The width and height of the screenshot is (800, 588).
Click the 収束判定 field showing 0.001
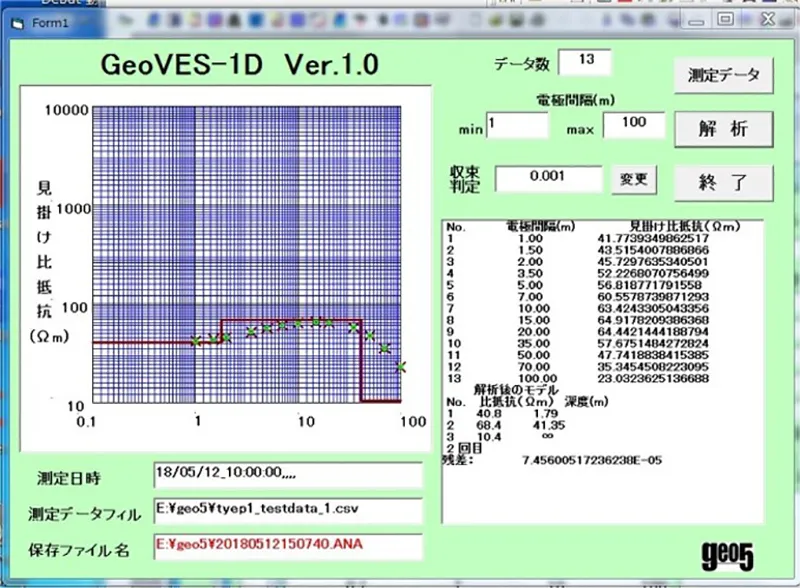[548, 180]
